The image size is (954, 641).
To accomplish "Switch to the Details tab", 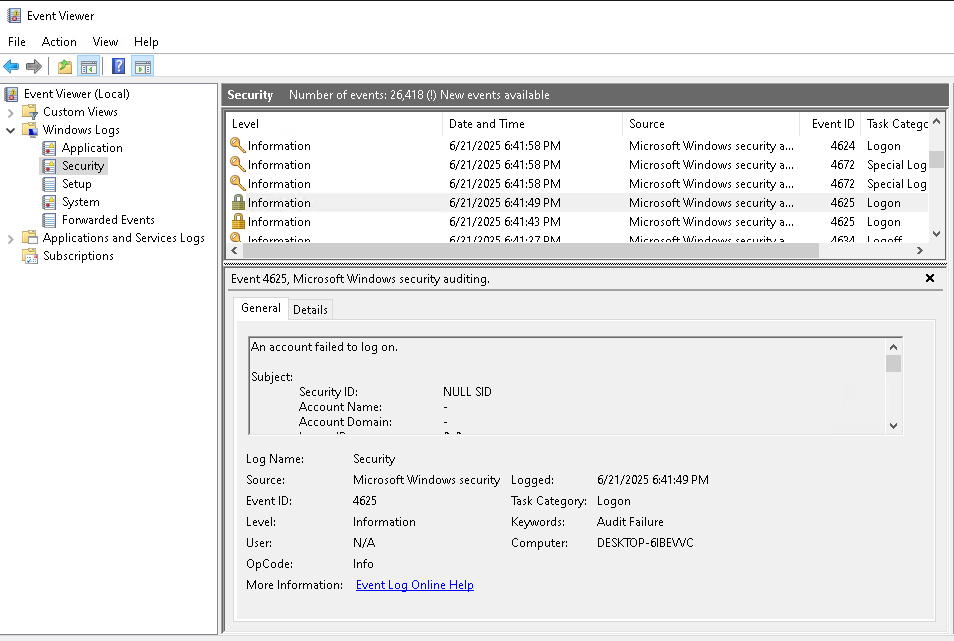I will (310, 310).
